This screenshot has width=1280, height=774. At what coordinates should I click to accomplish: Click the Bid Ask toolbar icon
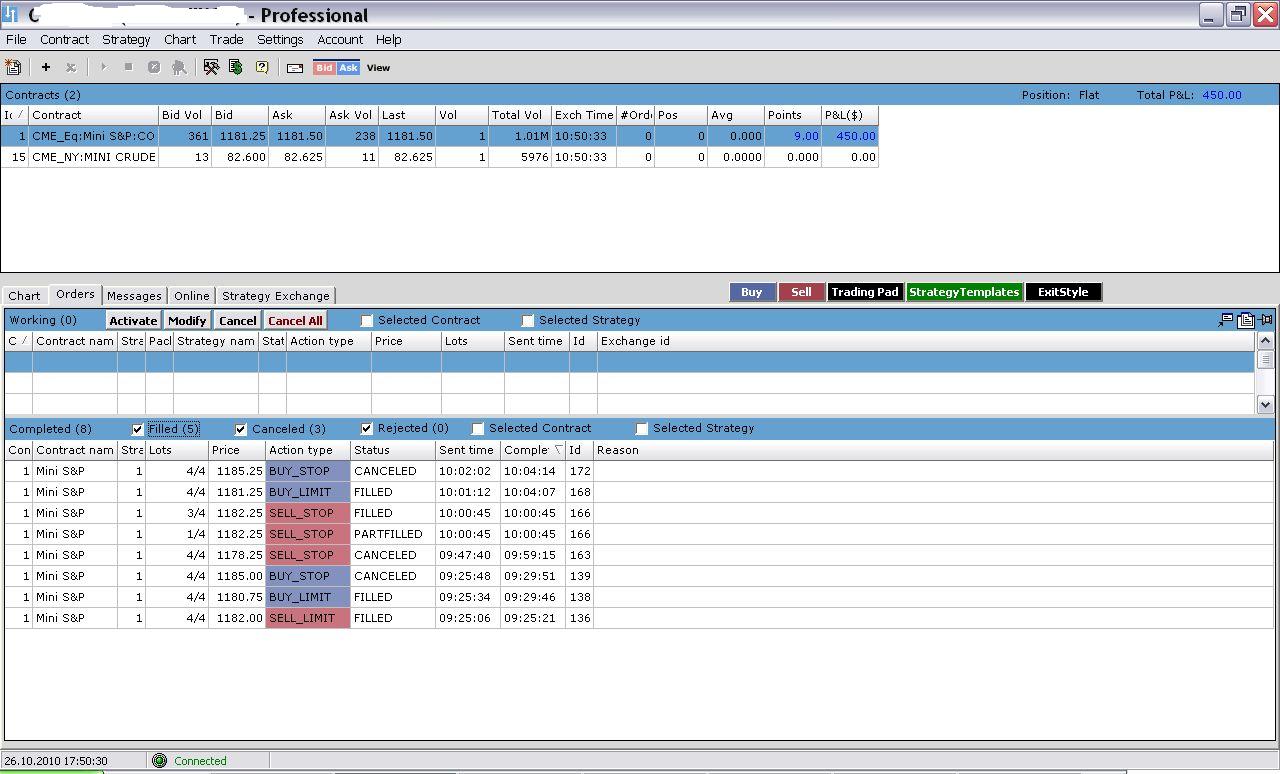(x=336, y=68)
